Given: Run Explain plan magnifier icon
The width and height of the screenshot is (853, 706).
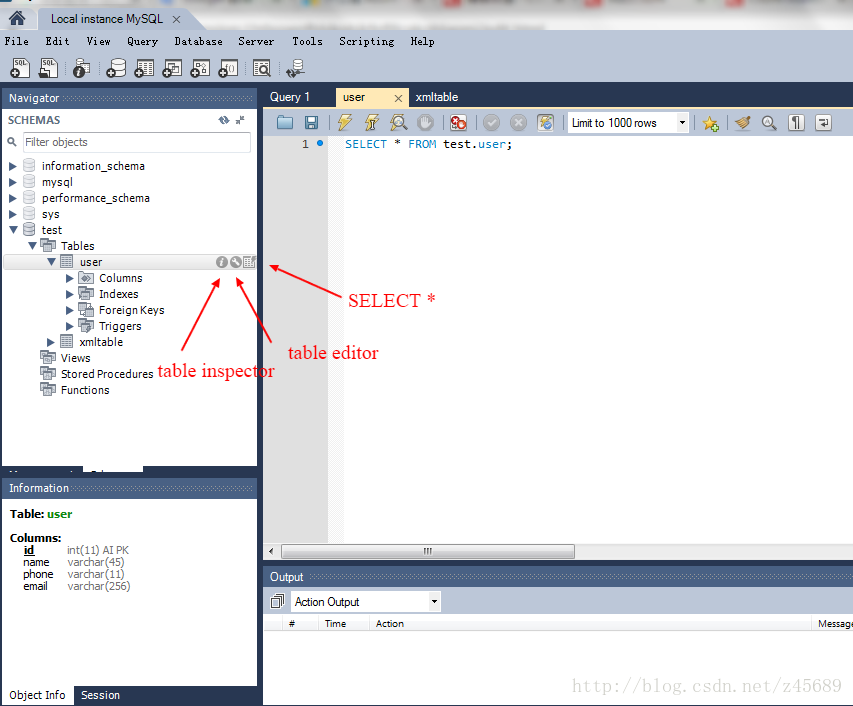Looking at the screenshot, I should (x=399, y=122).
